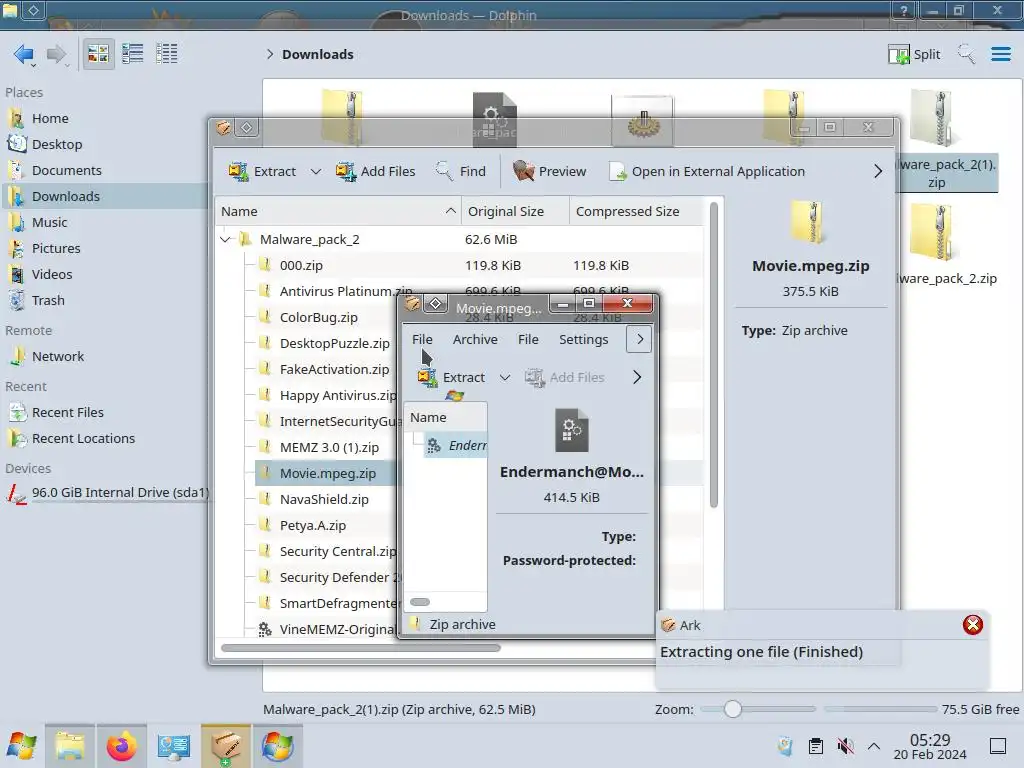Open Firefox from the taskbar
Screen dimensions: 1024x768
point(121,746)
